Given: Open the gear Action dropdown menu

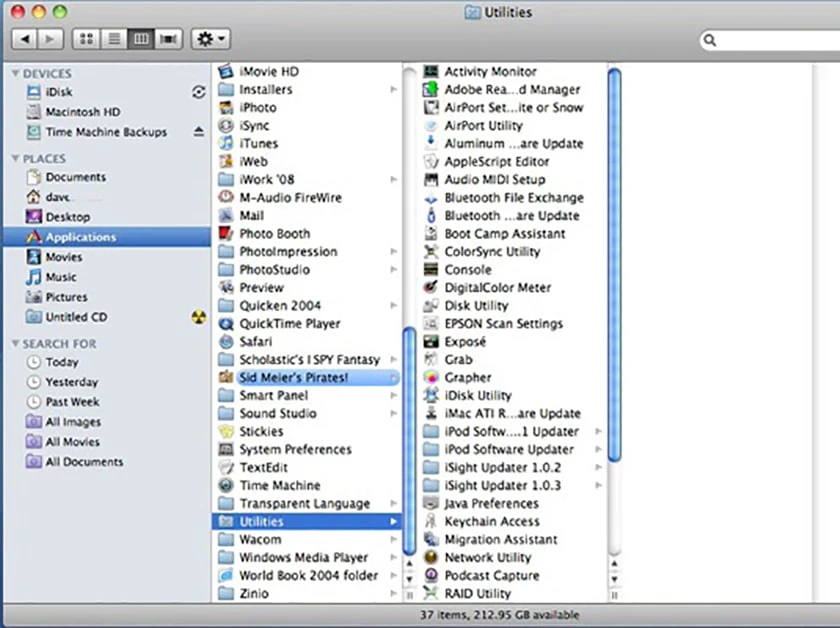Looking at the screenshot, I should click(211, 39).
